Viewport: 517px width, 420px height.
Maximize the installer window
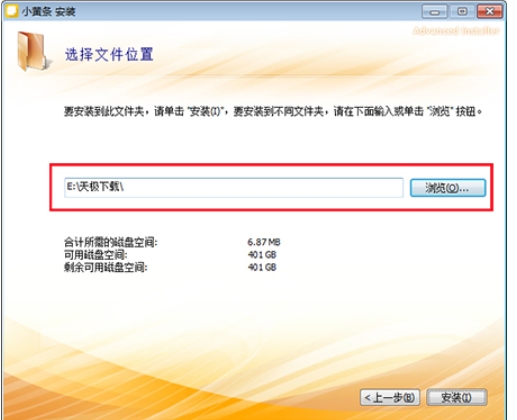462,12
